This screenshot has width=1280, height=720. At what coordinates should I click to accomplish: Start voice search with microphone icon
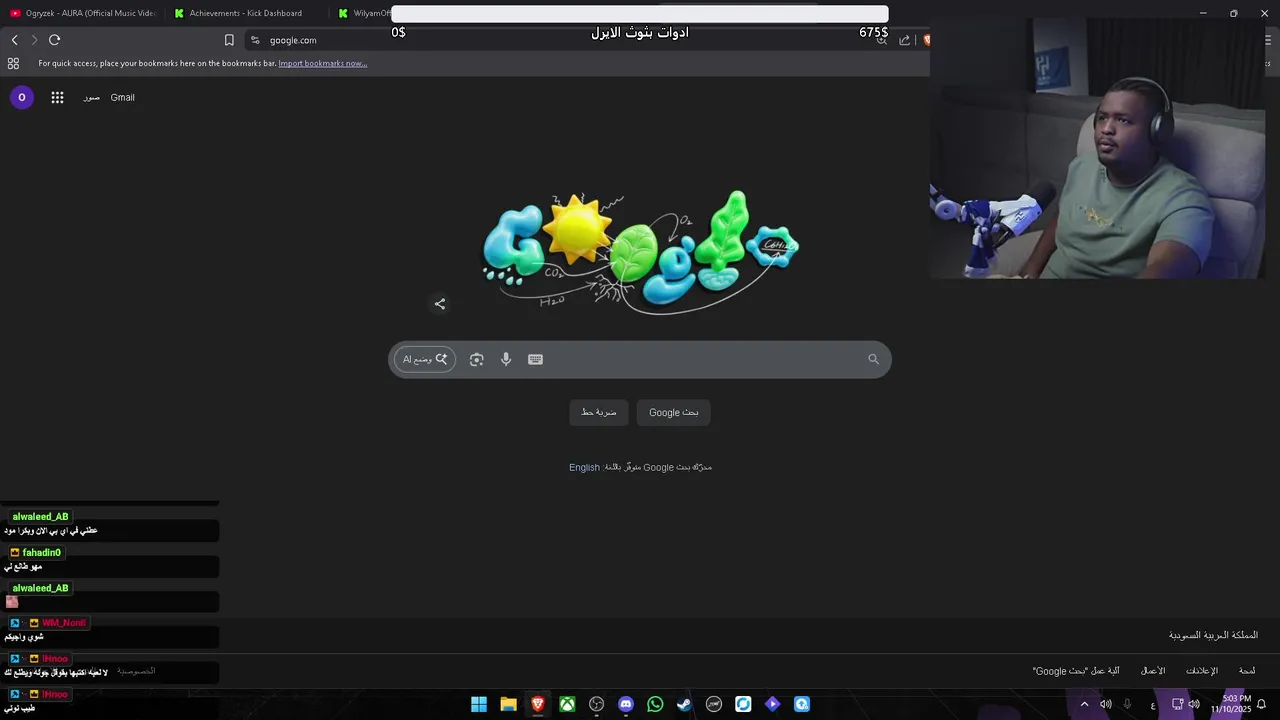coord(506,359)
